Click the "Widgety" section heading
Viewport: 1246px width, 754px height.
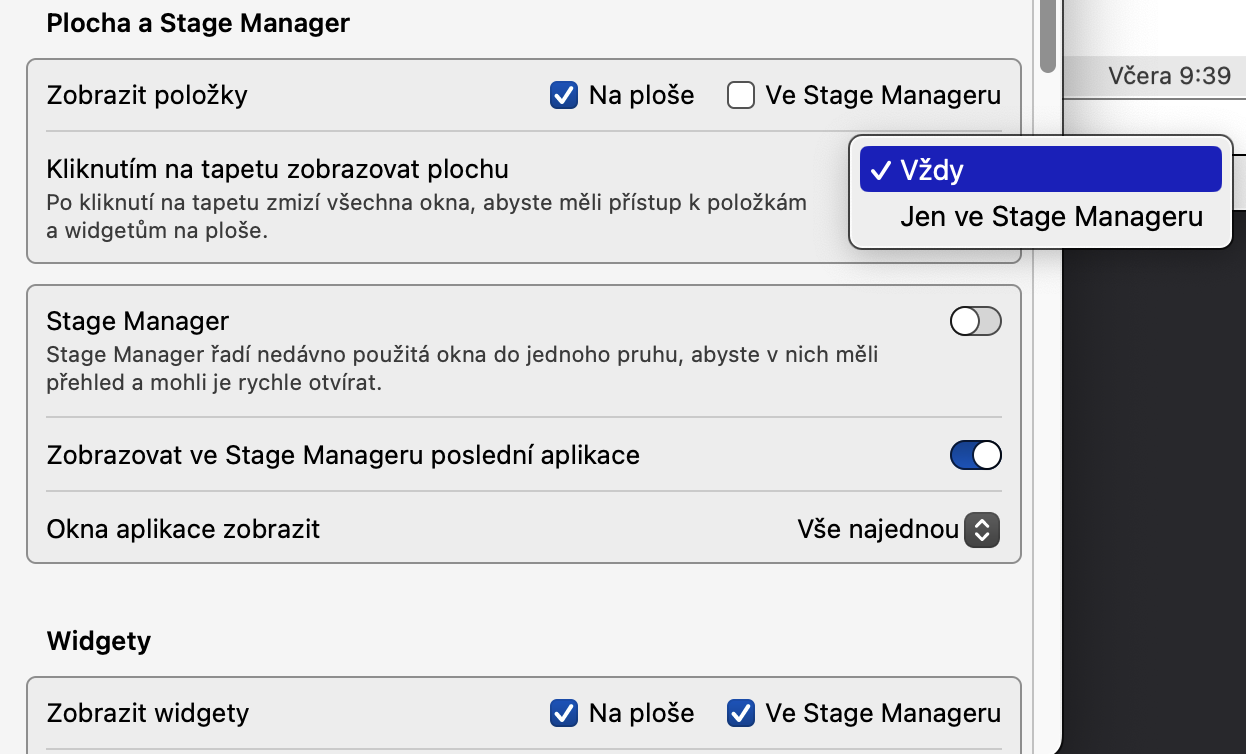[x=99, y=641]
